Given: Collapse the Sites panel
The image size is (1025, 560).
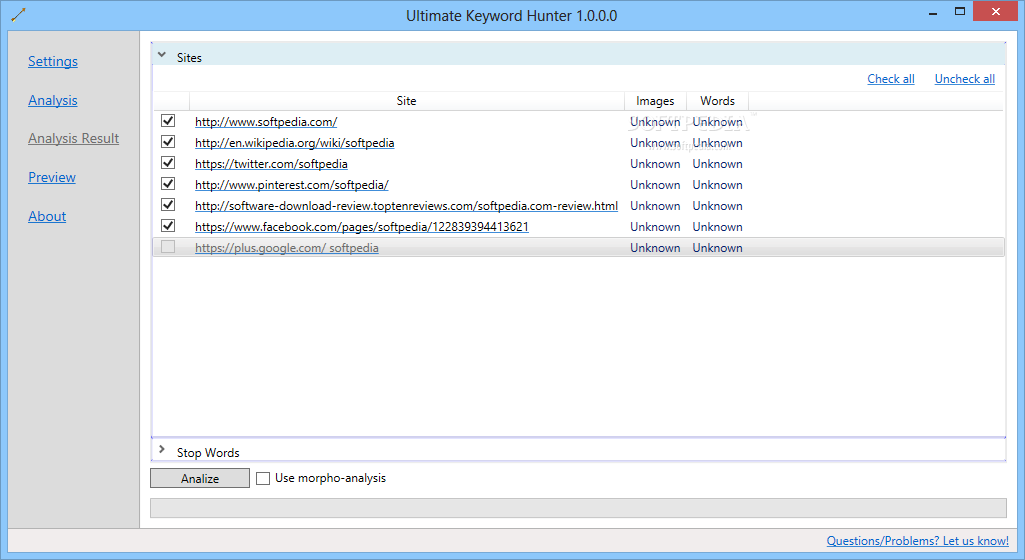Looking at the screenshot, I should click(162, 56).
